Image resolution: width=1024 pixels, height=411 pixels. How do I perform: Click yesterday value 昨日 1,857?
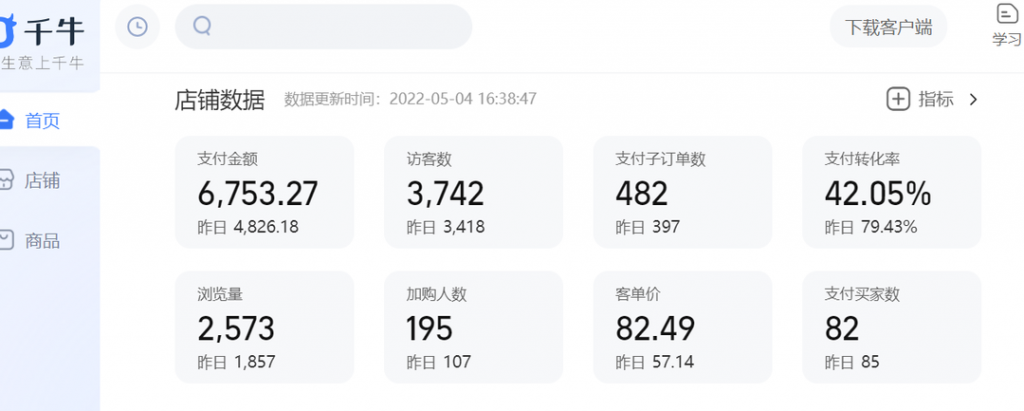pyautogui.click(x=236, y=361)
